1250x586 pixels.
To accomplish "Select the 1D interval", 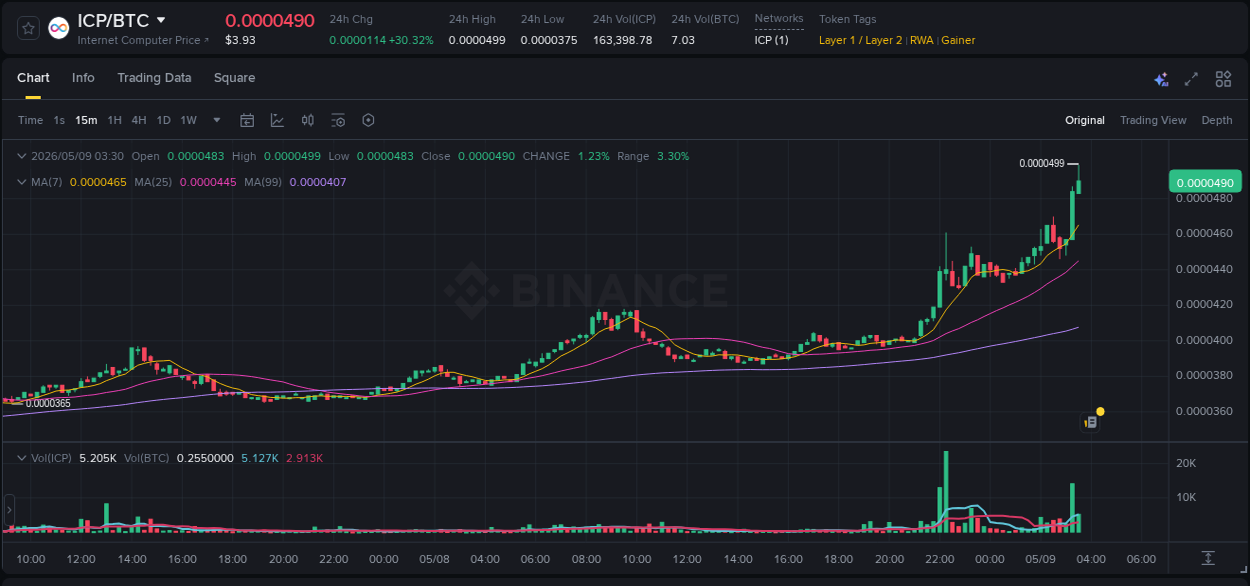I will pos(163,120).
